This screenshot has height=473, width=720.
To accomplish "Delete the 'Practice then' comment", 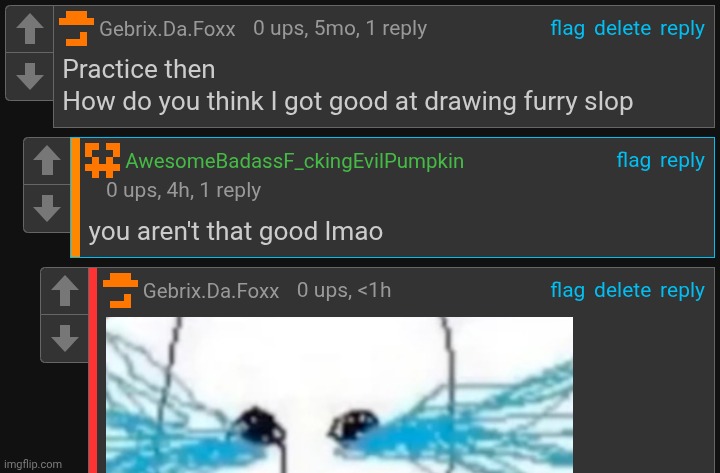I will coord(622,28).
